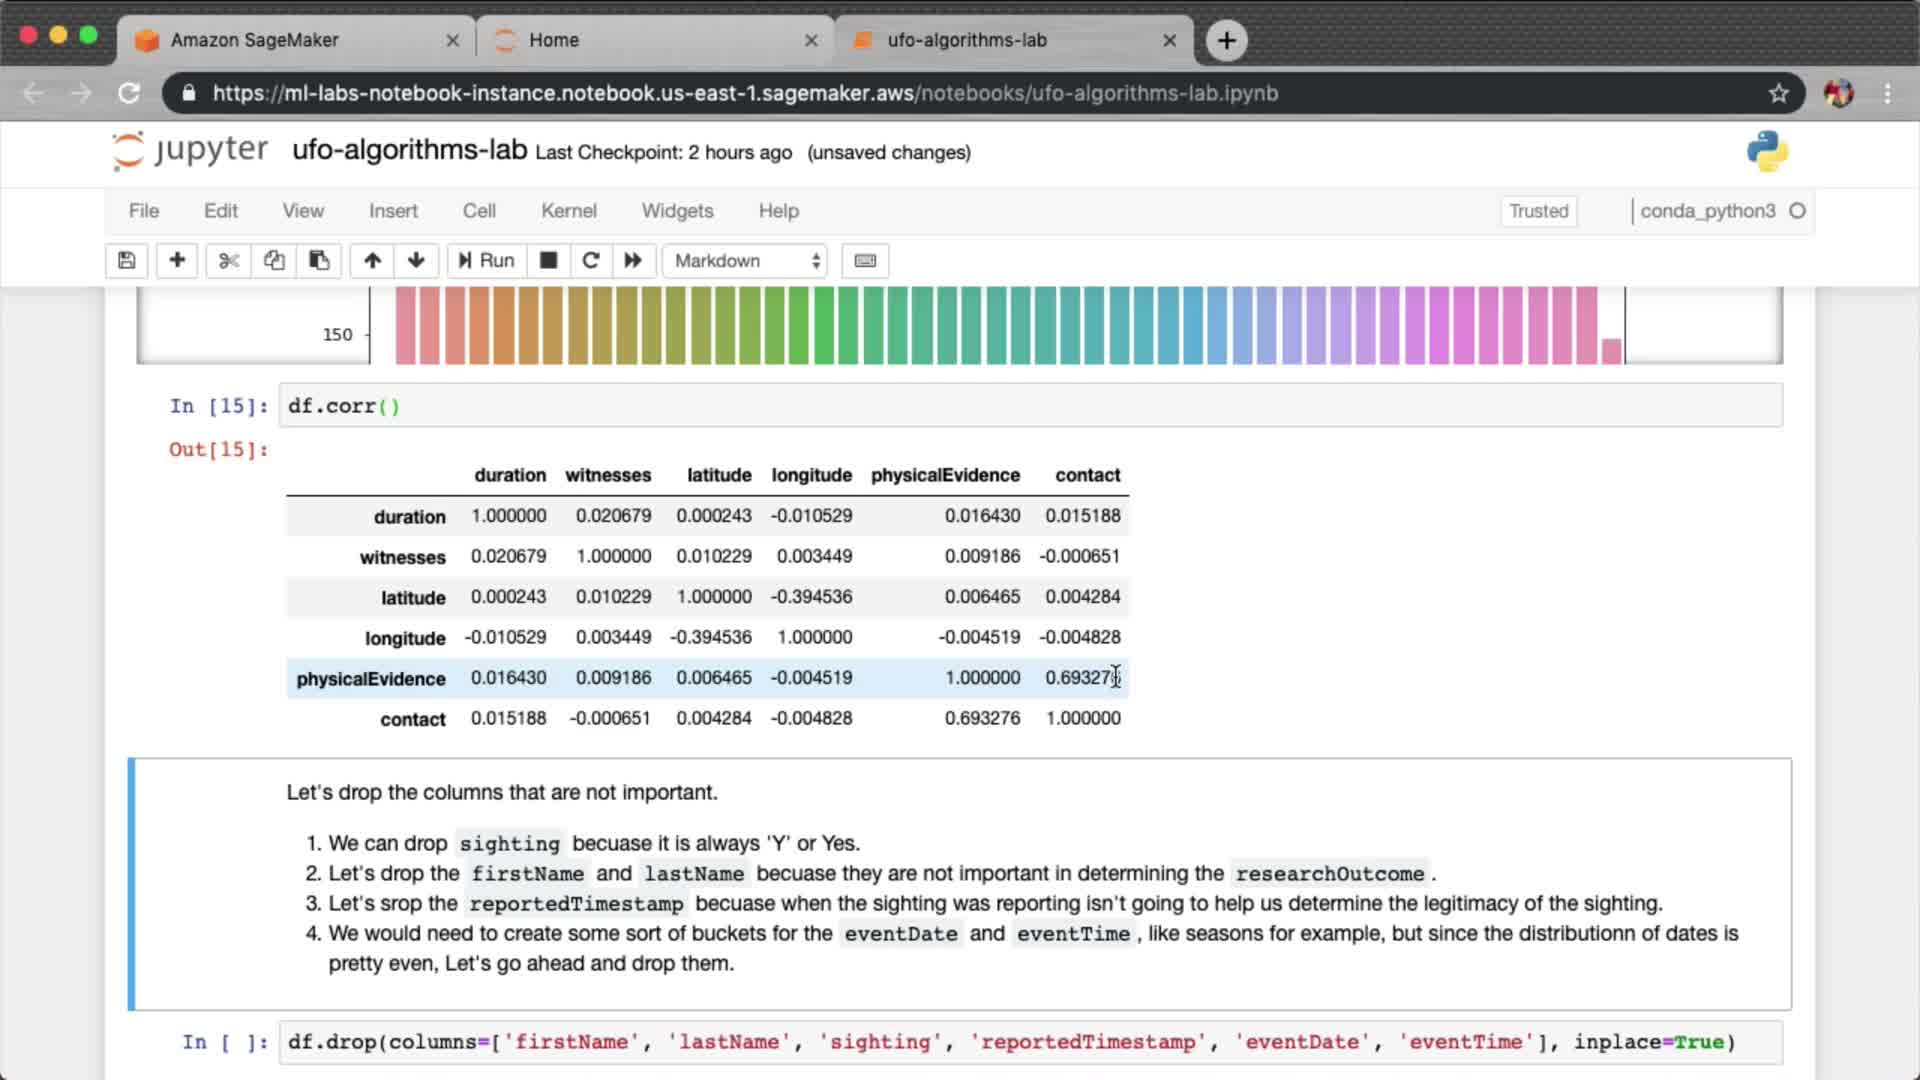This screenshot has width=1920, height=1080.
Task: Open the command palette keyboard icon
Action: tap(865, 261)
